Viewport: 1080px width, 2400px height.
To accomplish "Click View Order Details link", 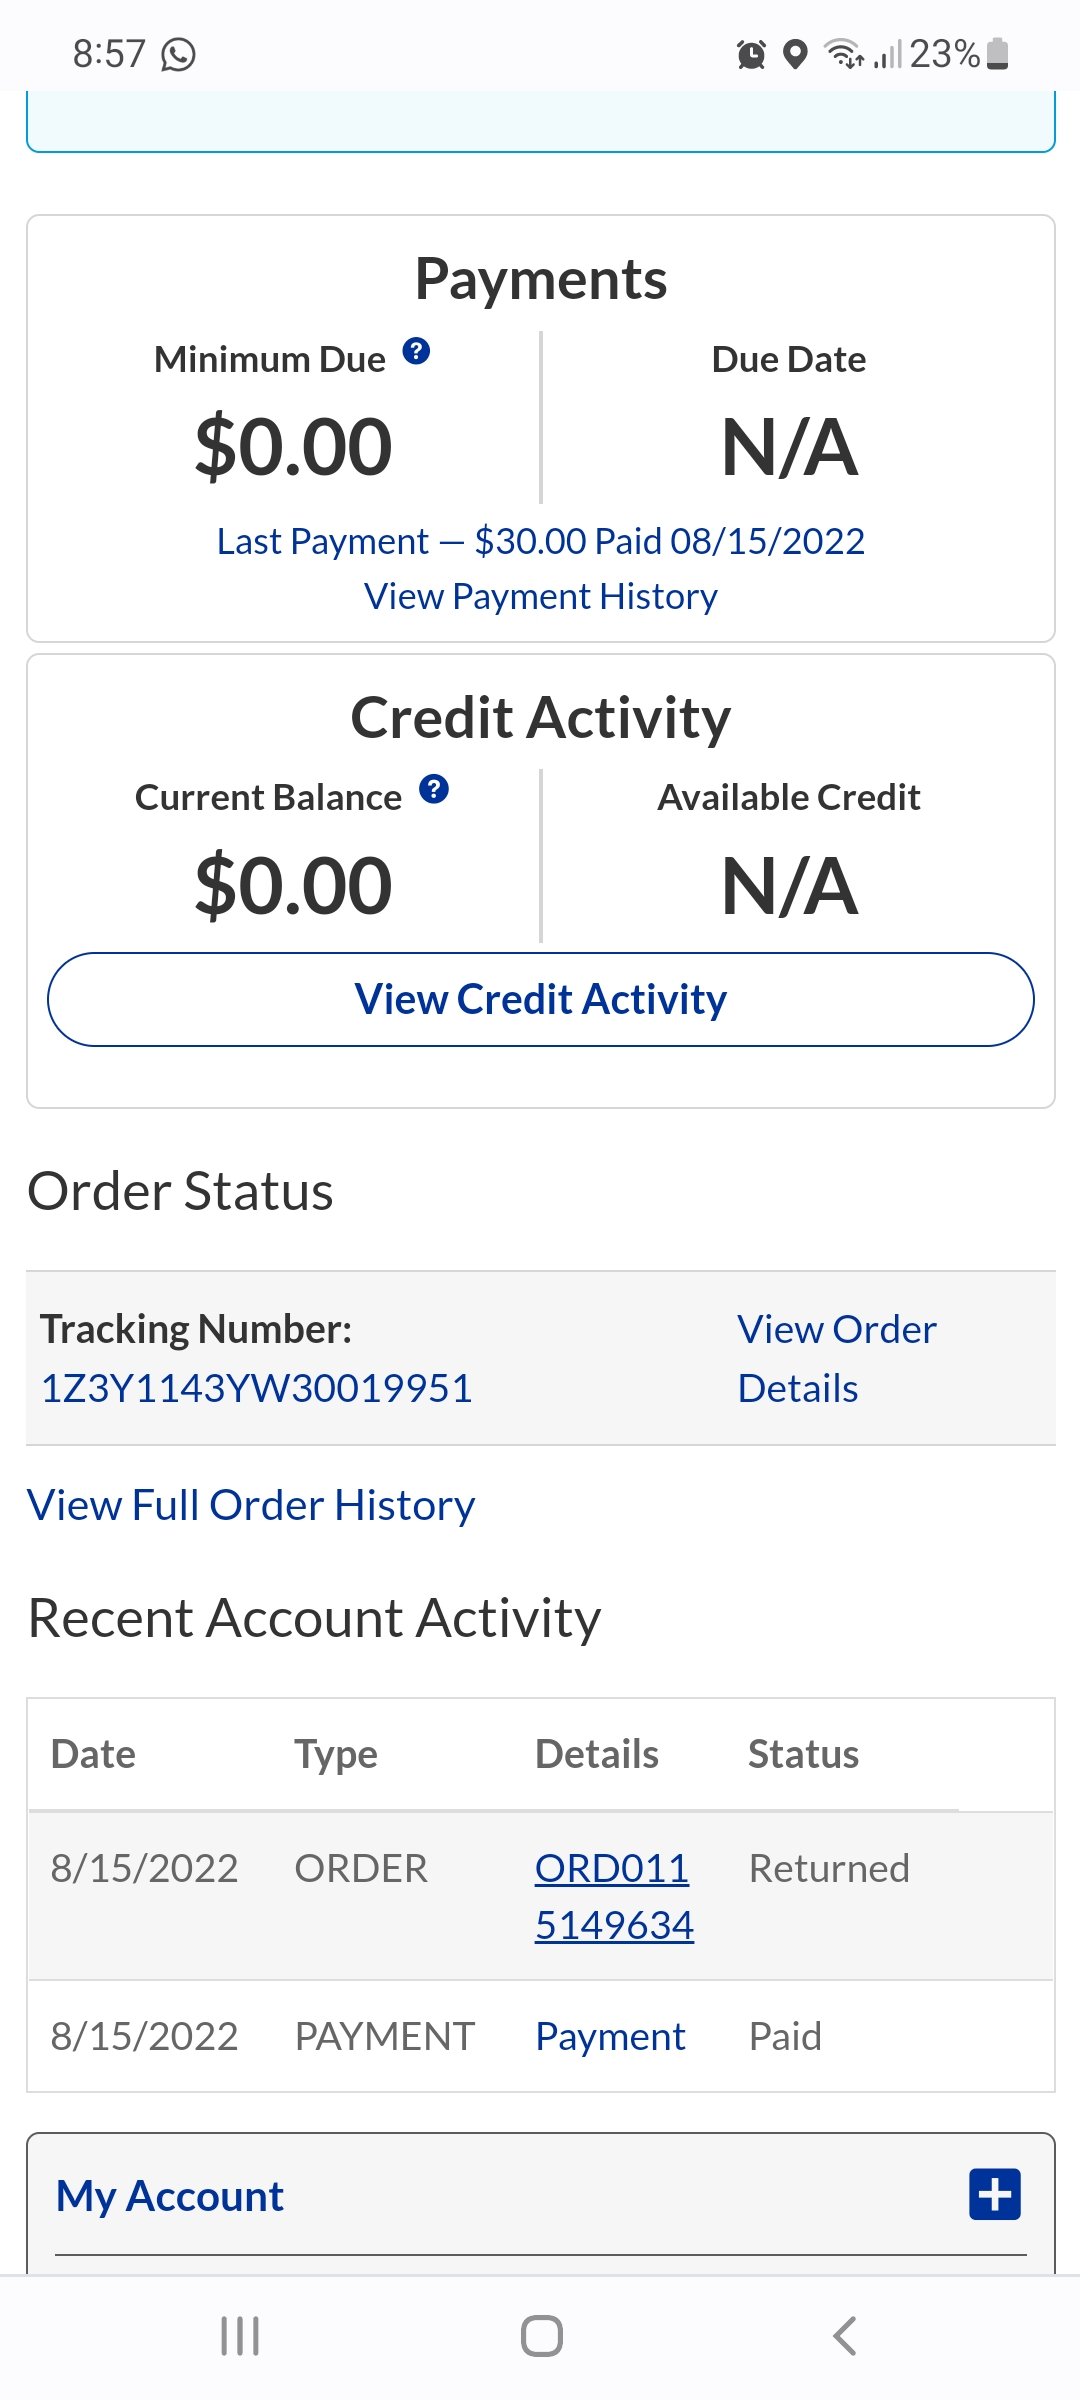I will 836,1358.
